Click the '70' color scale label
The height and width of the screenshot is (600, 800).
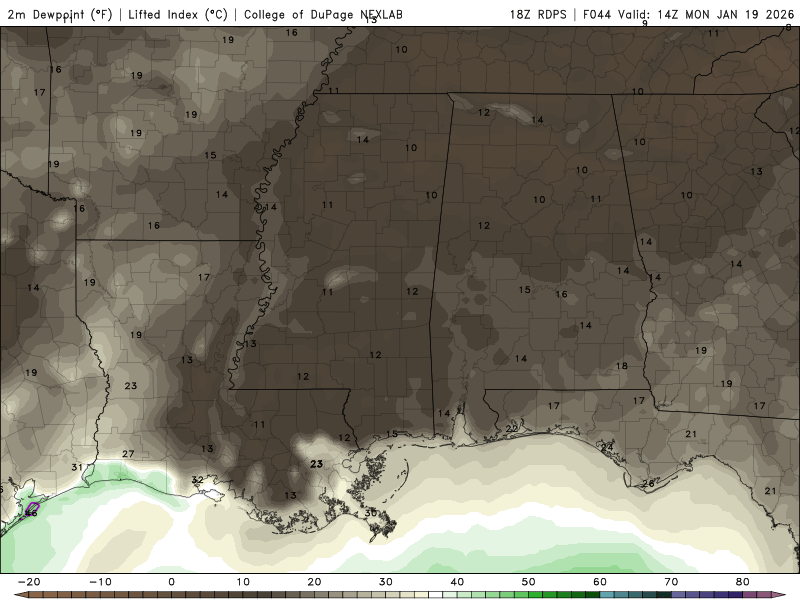pos(671,582)
